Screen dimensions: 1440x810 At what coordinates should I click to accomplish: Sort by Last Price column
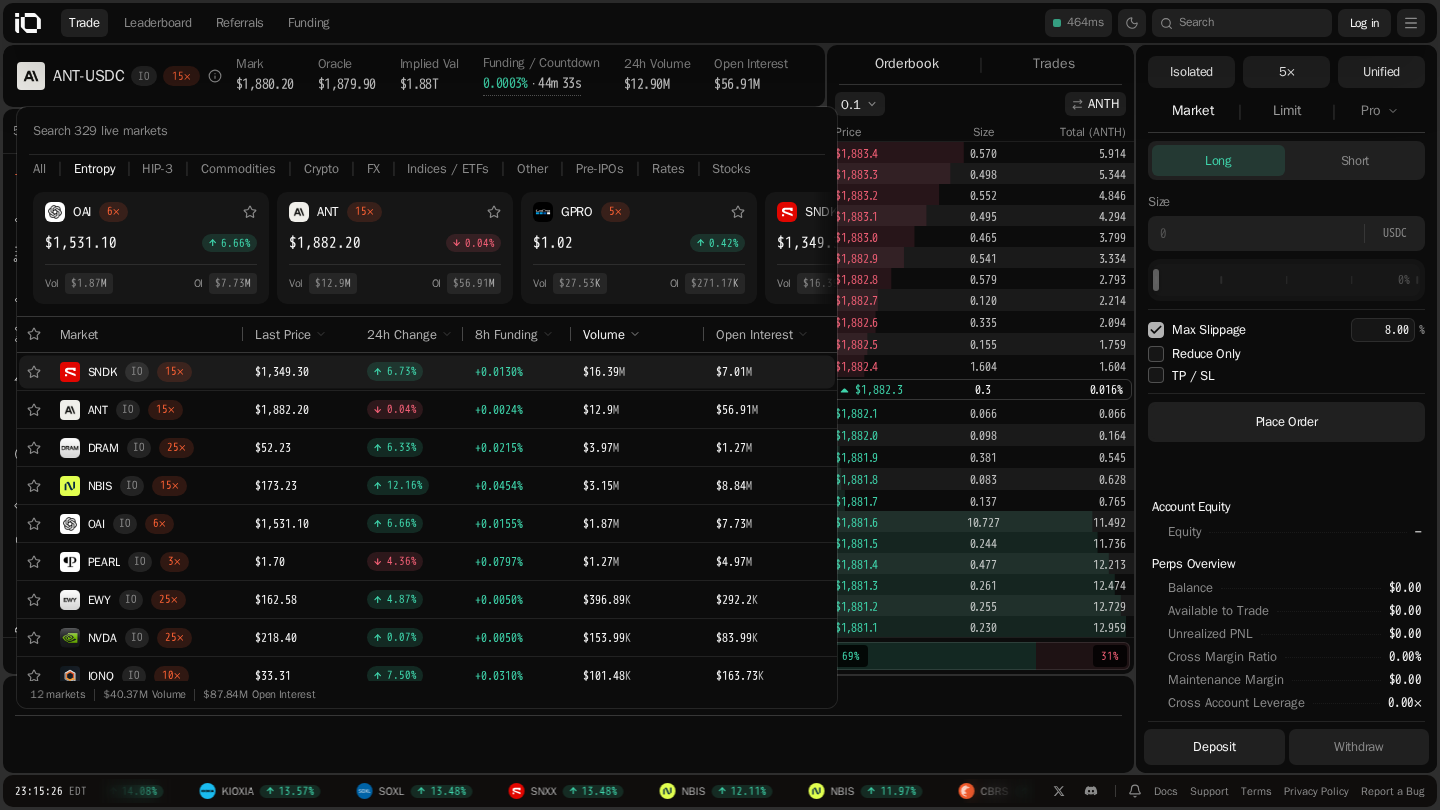290,335
